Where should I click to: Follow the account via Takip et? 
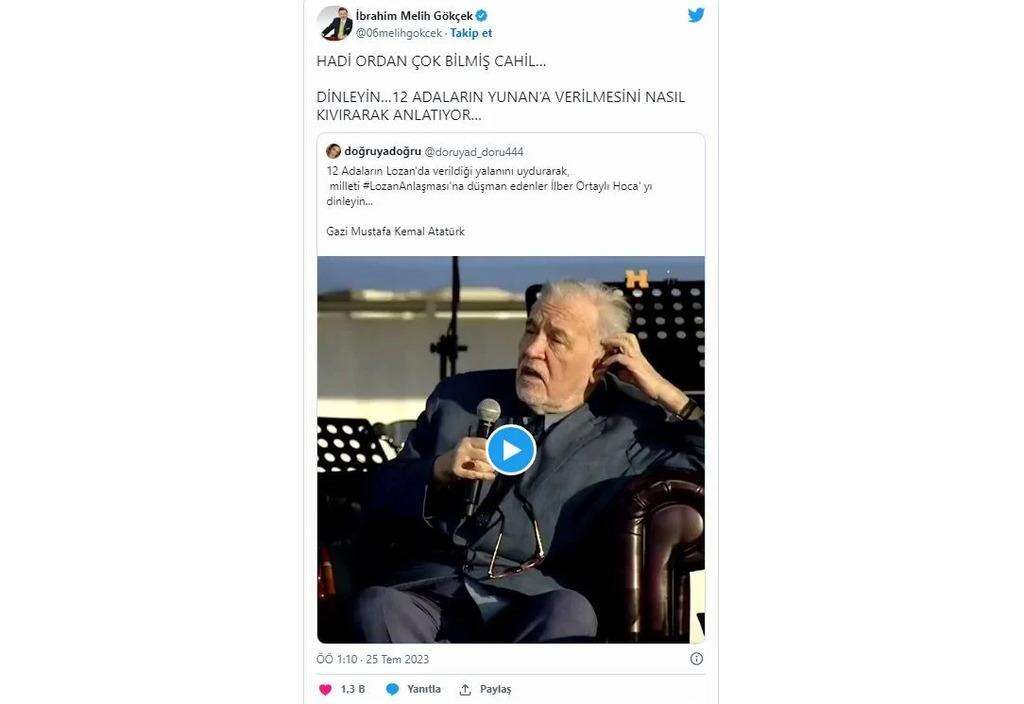tap(471, 33)
